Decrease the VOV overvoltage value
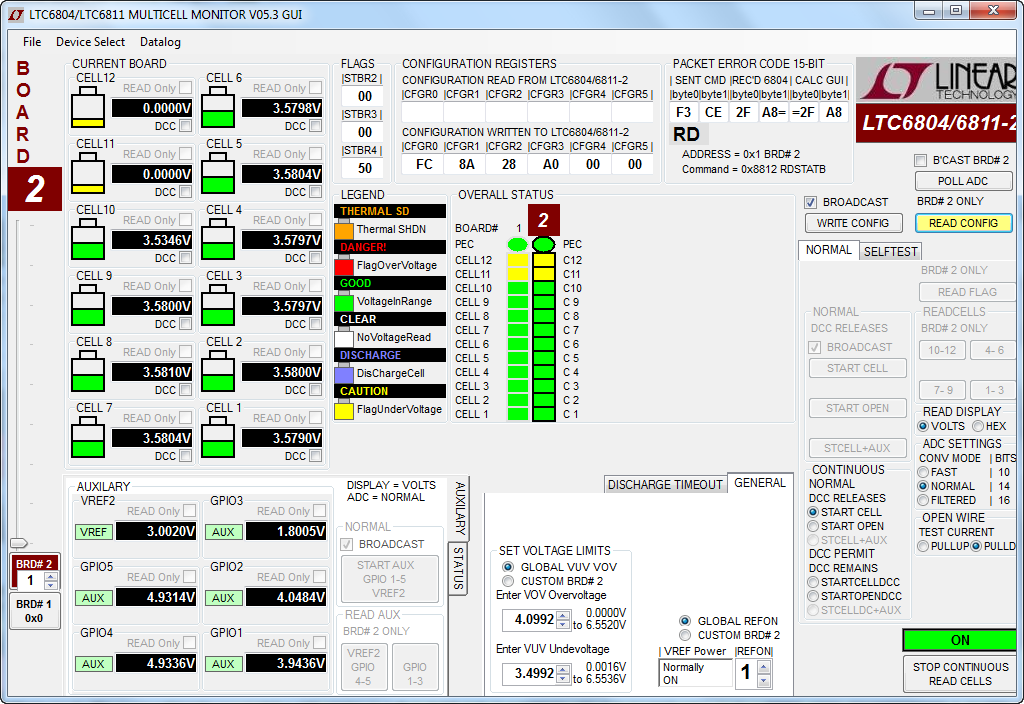1024x704 pixels. tap(563, 624)
